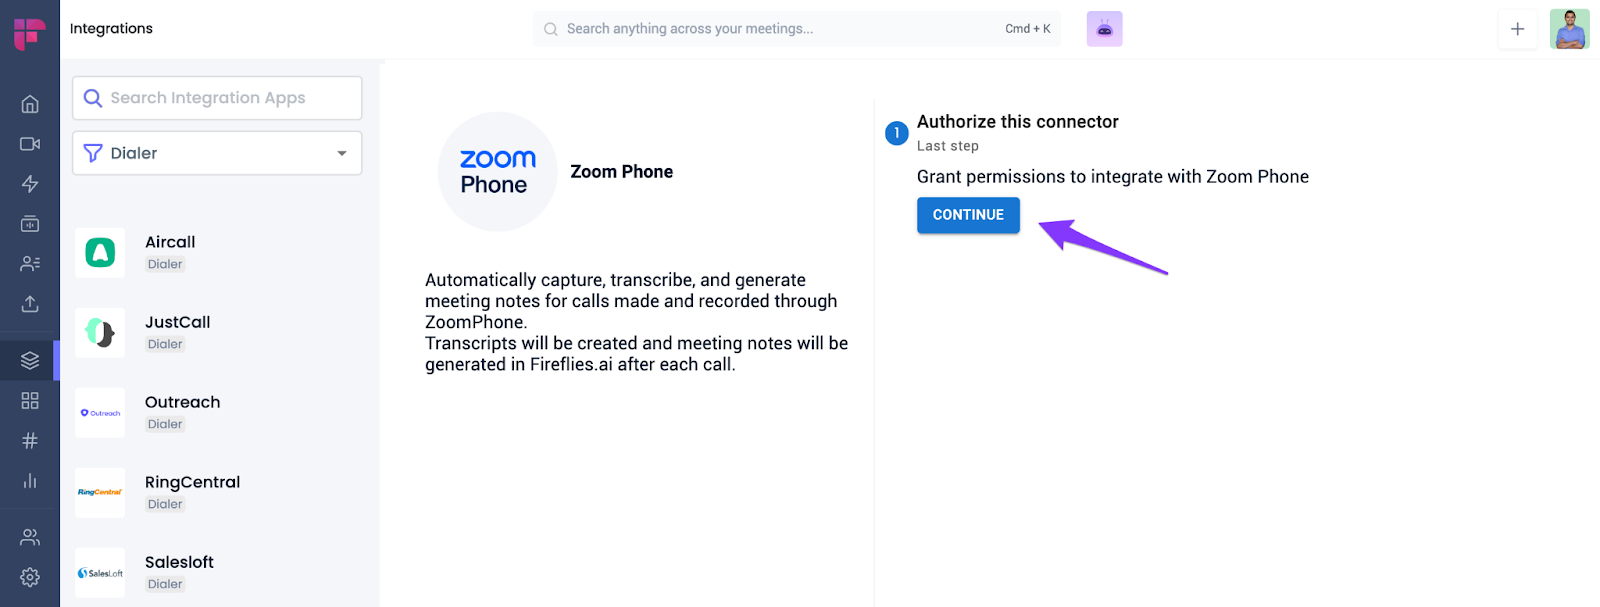Click the plus icon in header
The image size is (1600, 607).
[x=1517, y=29]
